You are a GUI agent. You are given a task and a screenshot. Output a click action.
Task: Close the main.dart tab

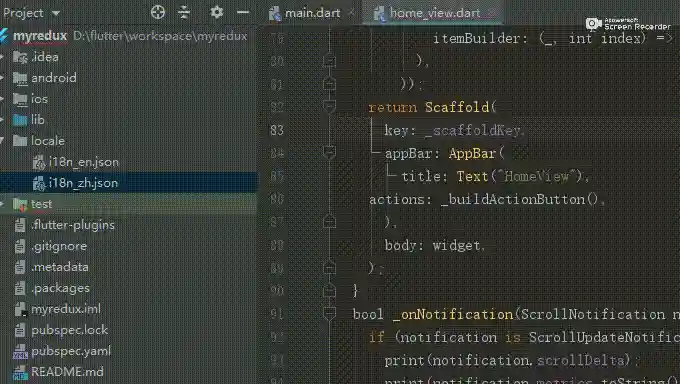click(351, 13)
